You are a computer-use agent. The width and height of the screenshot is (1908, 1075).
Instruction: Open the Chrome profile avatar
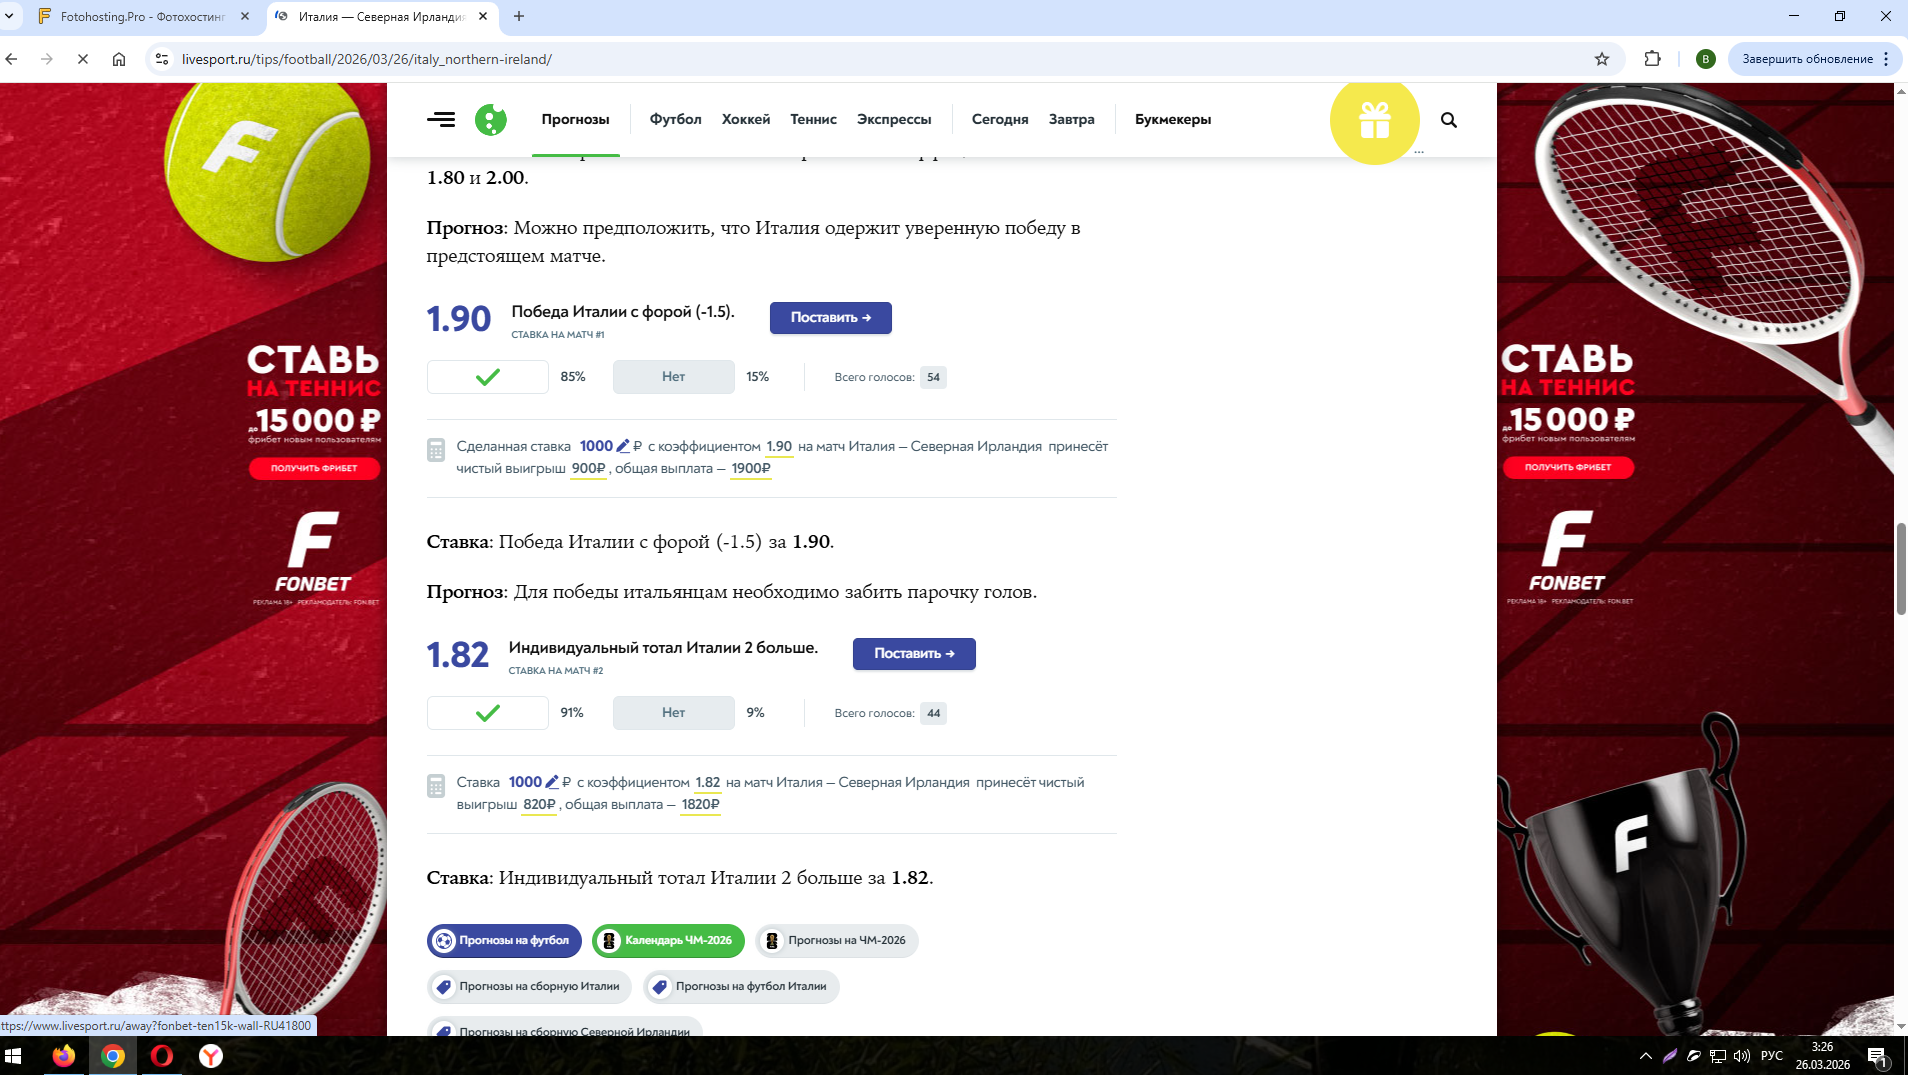tap(1706, 59)
